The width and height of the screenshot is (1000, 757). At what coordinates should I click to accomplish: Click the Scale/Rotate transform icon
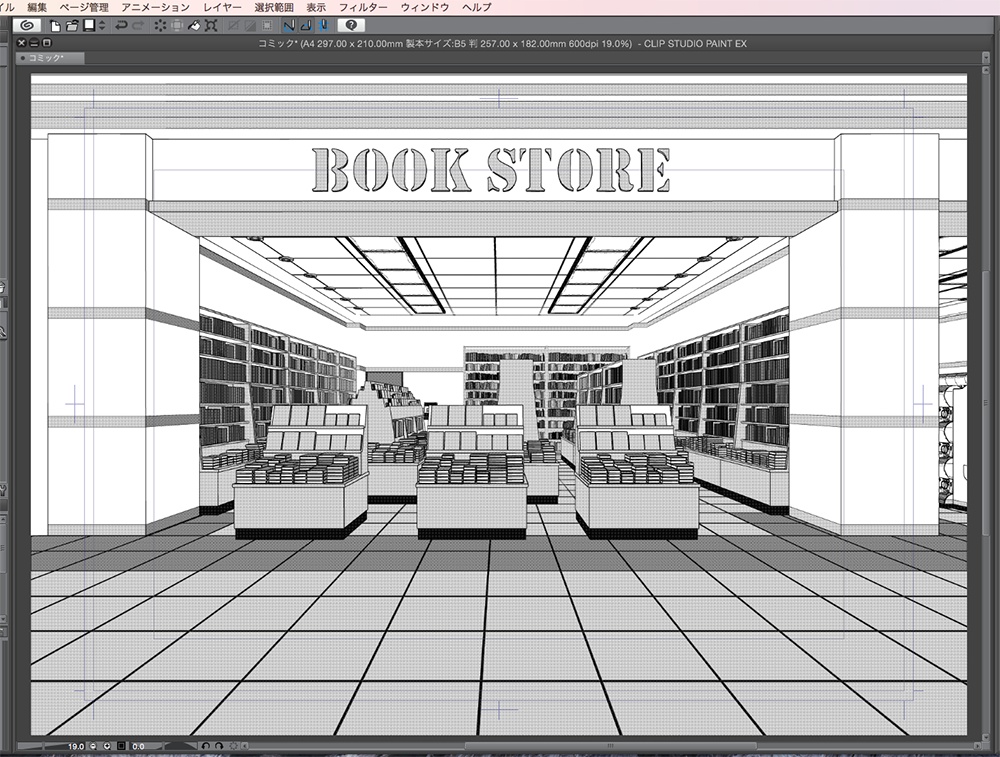tap(211, 26)
